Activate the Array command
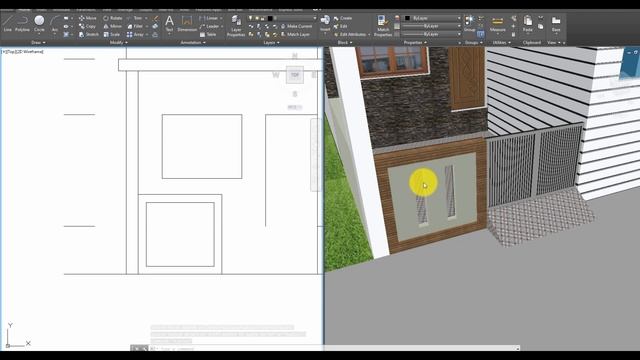The width and height of the screenshot is (640, 360). 135,34
